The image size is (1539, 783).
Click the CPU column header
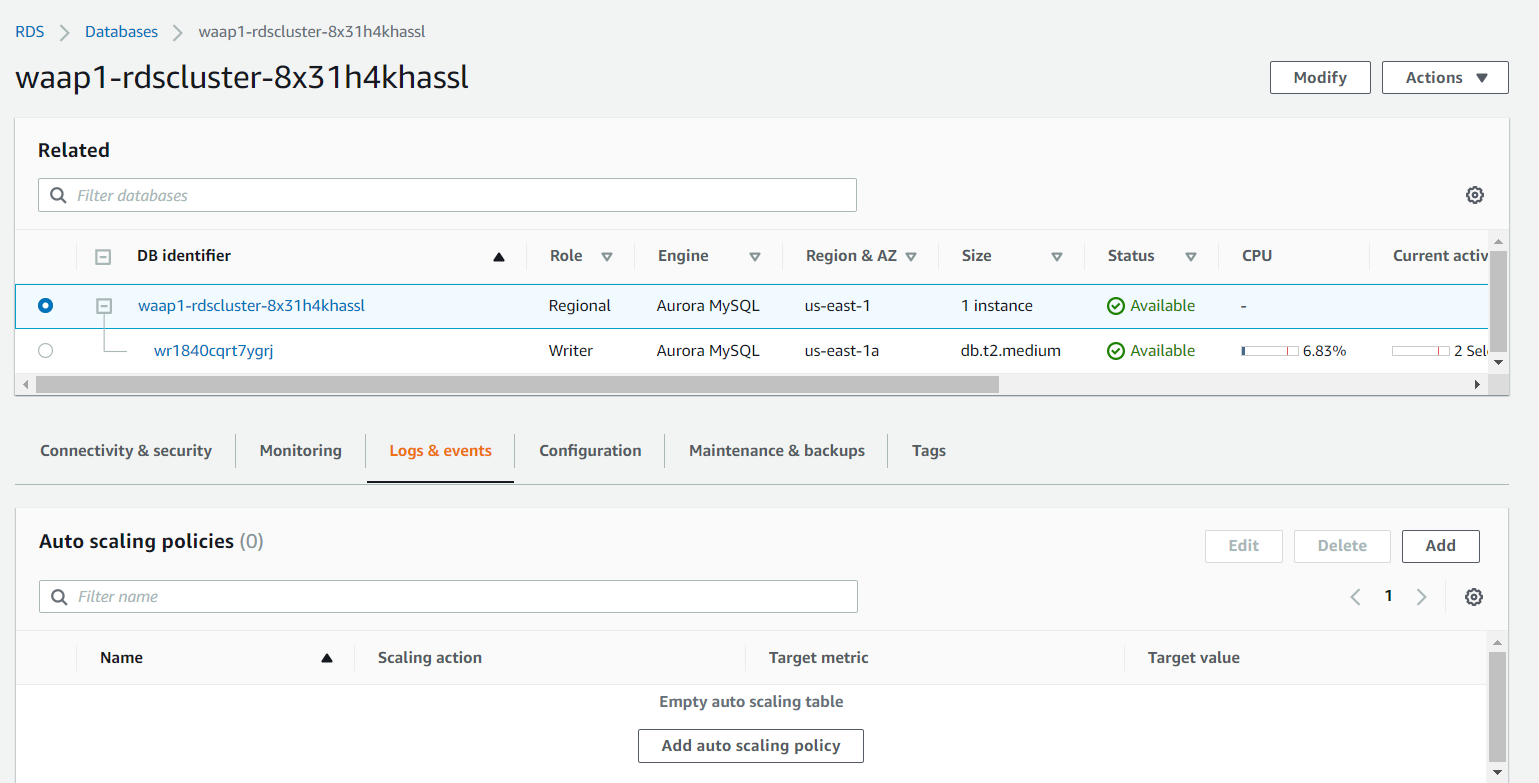point(1257,256)
